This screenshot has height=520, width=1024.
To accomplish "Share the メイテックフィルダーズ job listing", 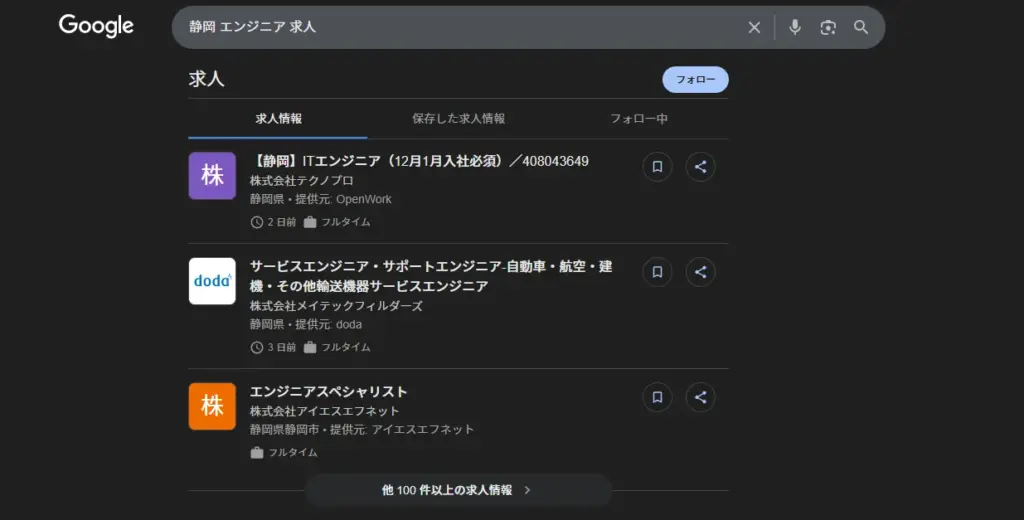I will (700, 271).
